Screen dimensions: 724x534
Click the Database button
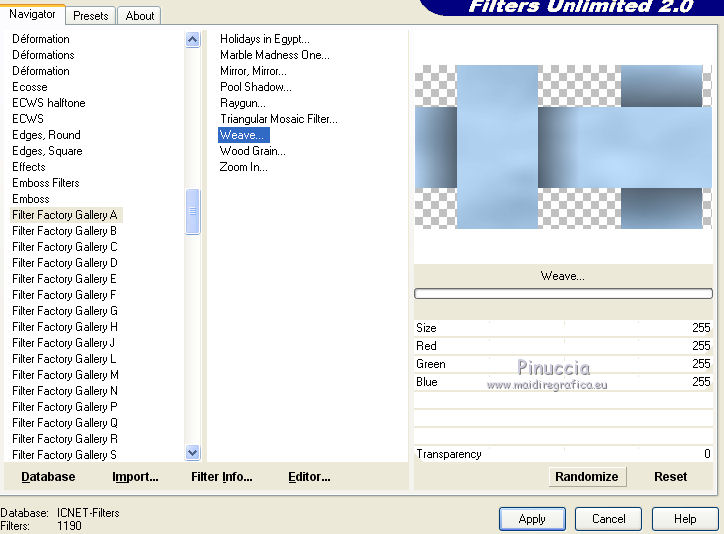[48, 477]
